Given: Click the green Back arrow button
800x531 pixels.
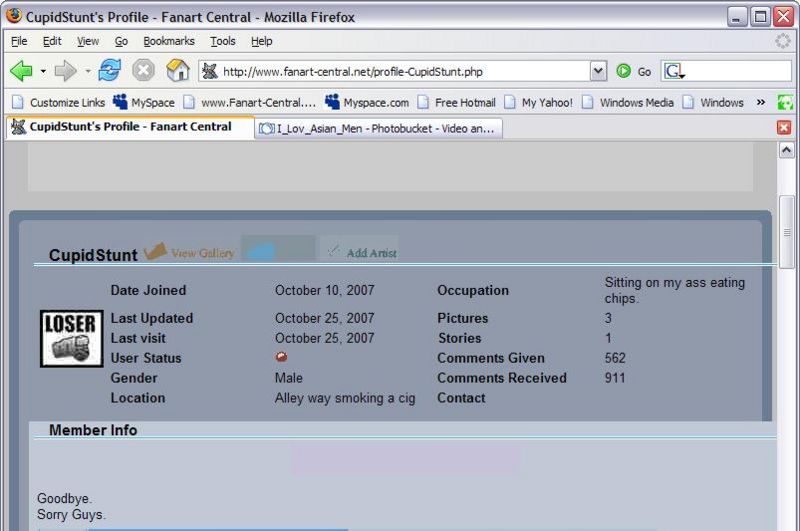Looking at the screenshot, I should click(21, 71).
